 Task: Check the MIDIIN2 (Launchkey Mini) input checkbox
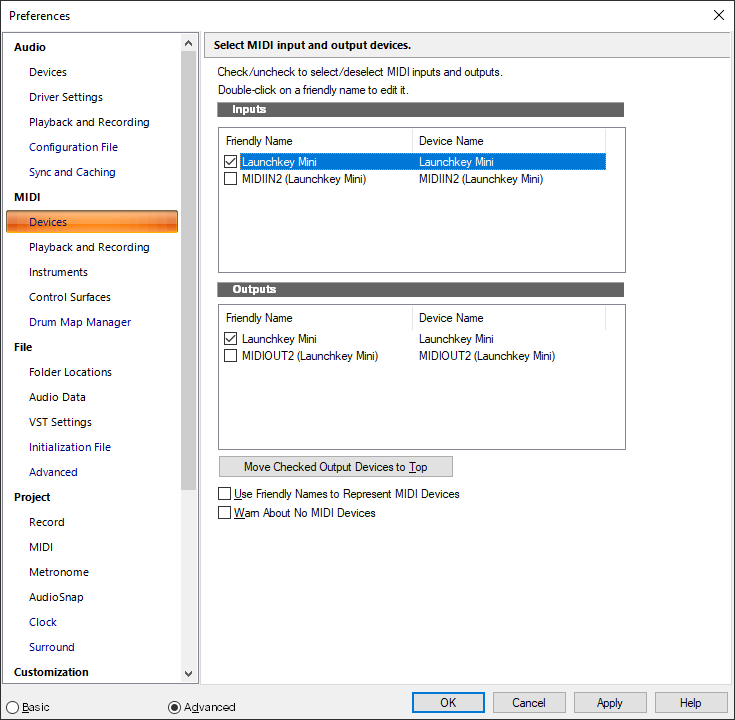coord(231,179)
